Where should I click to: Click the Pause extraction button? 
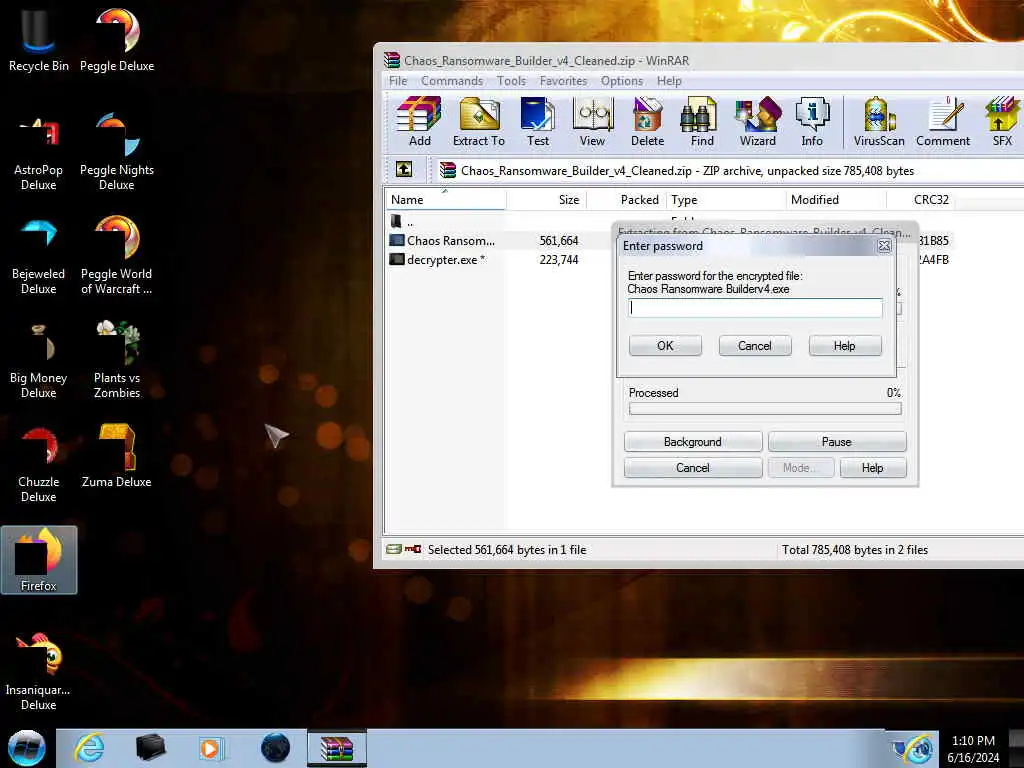(837, 441)
